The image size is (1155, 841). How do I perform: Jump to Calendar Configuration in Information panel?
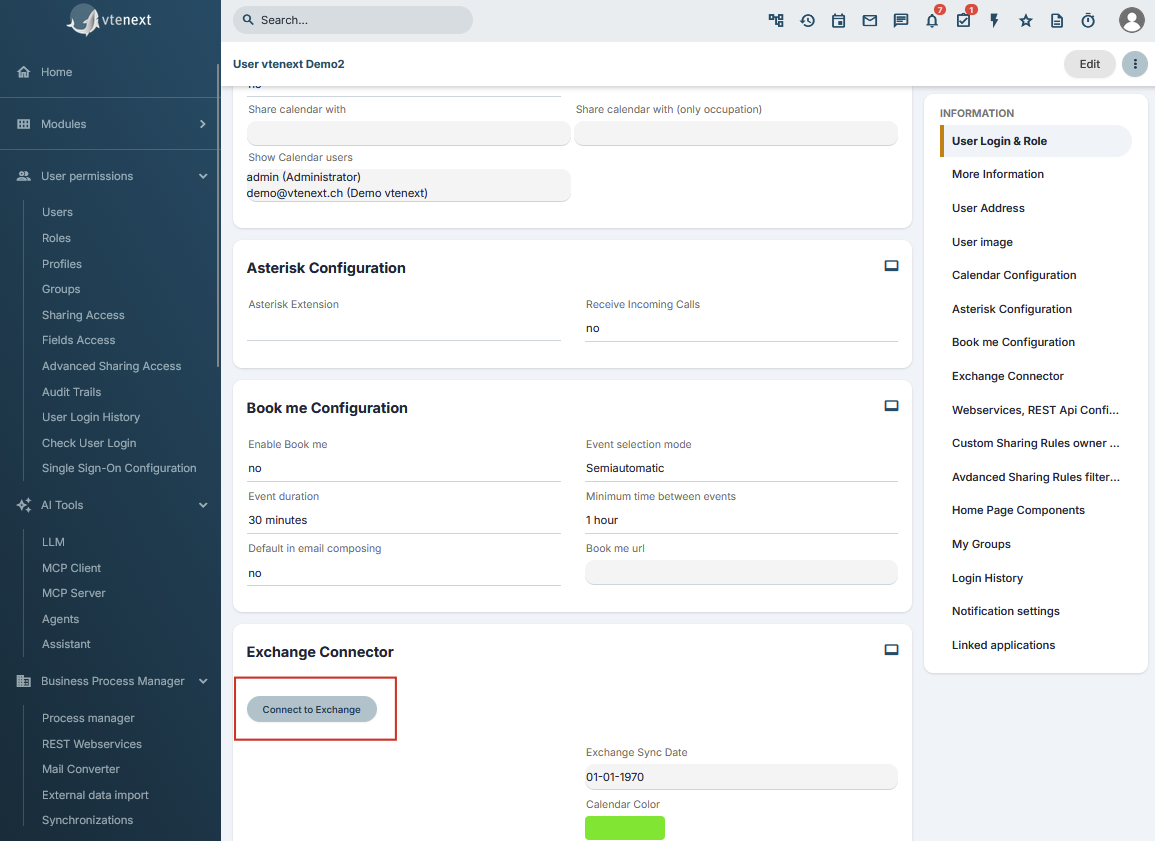pos(1014,275)
